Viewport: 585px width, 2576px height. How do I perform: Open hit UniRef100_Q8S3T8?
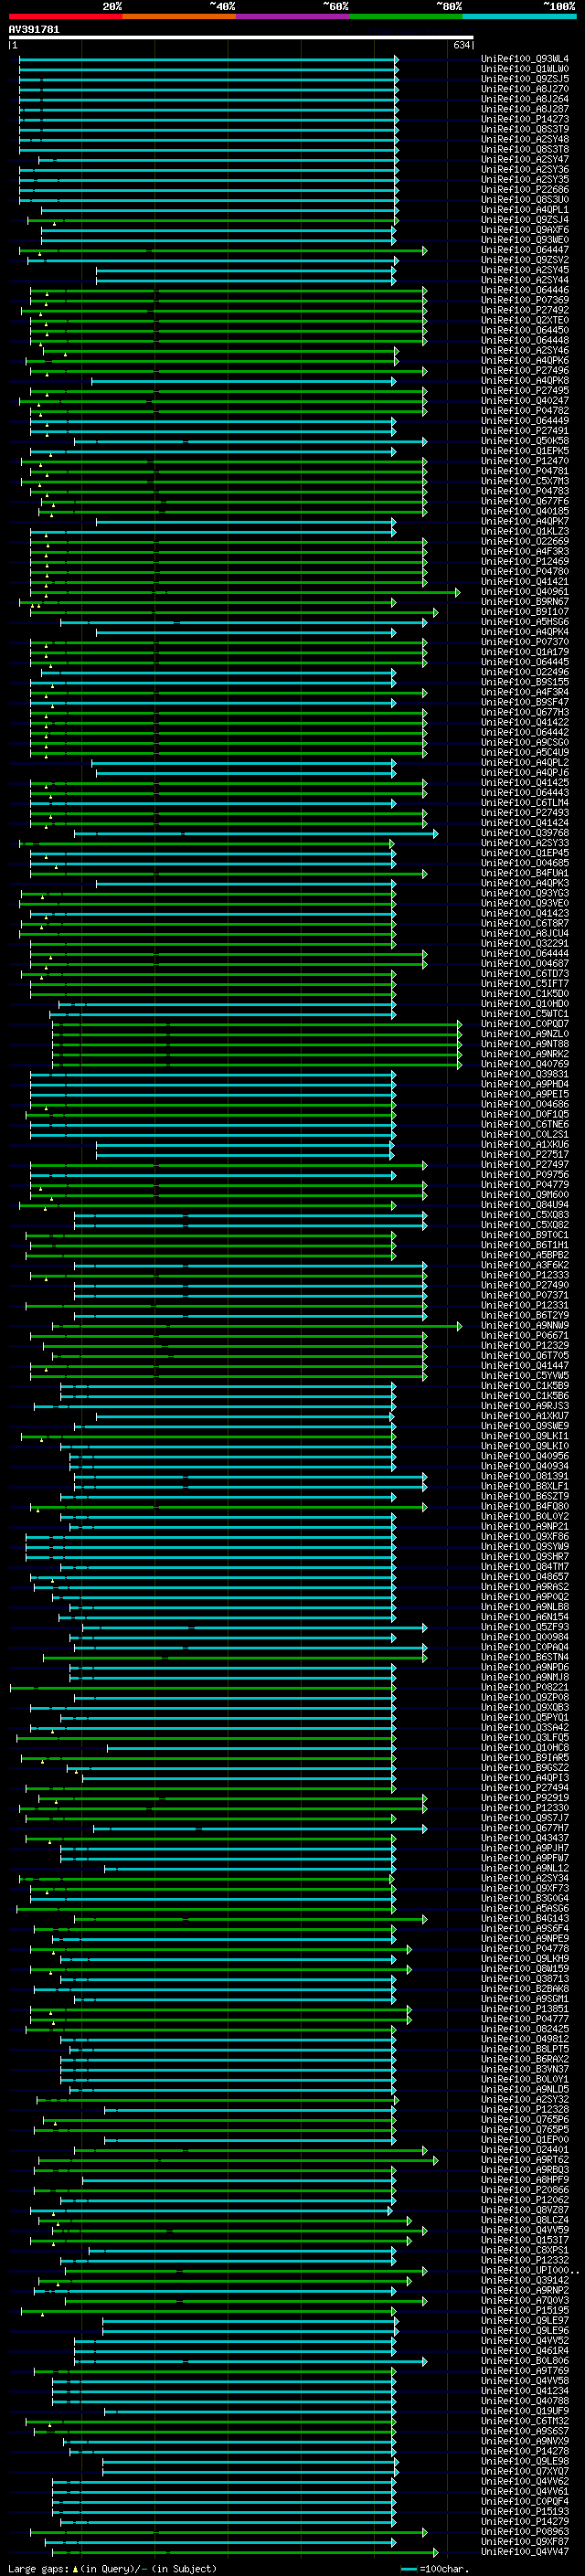(x=525, y=150)
